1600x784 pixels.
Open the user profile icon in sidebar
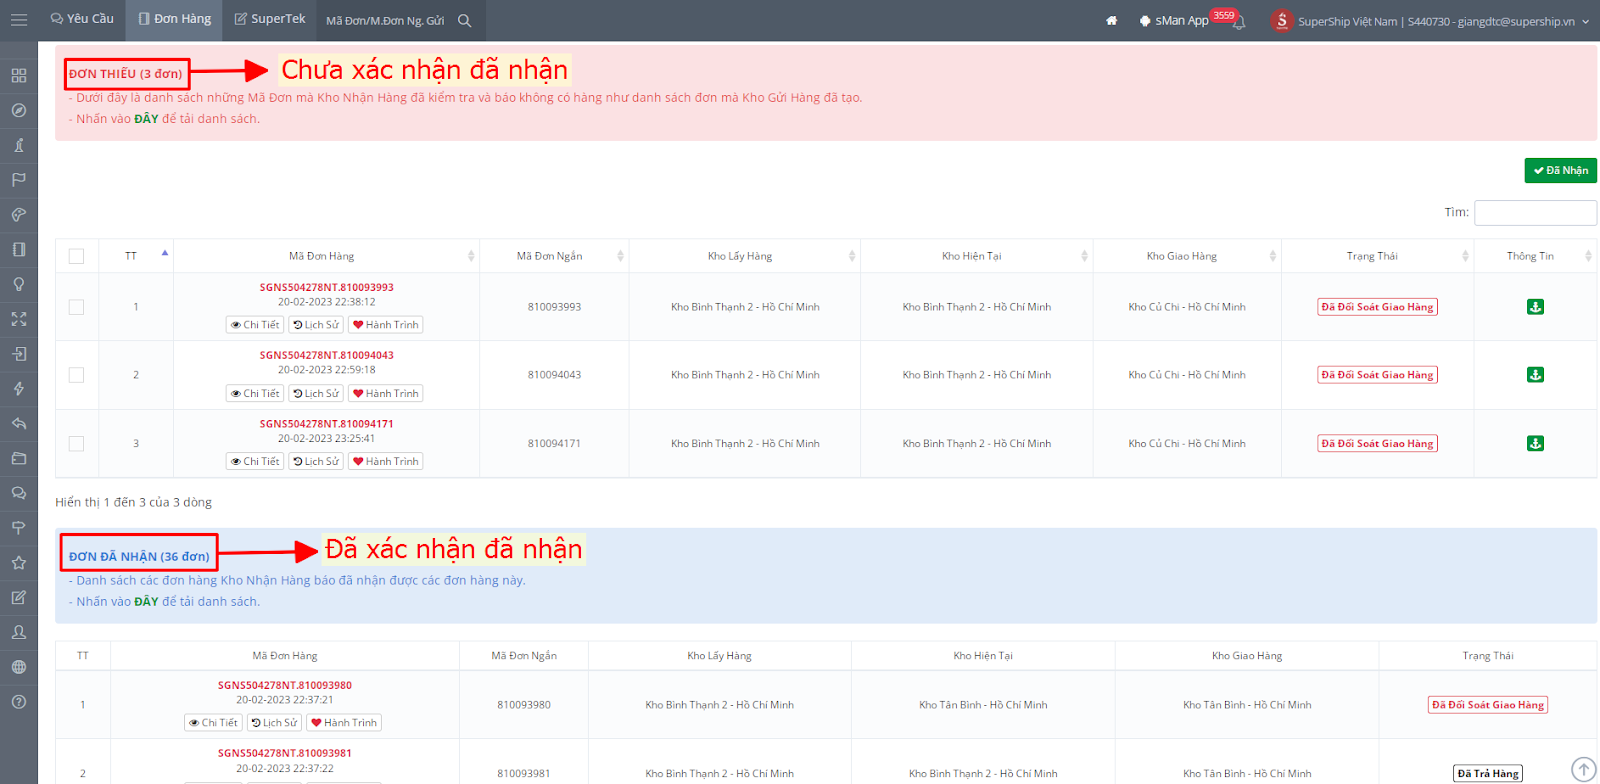click(x=19, y=632)
